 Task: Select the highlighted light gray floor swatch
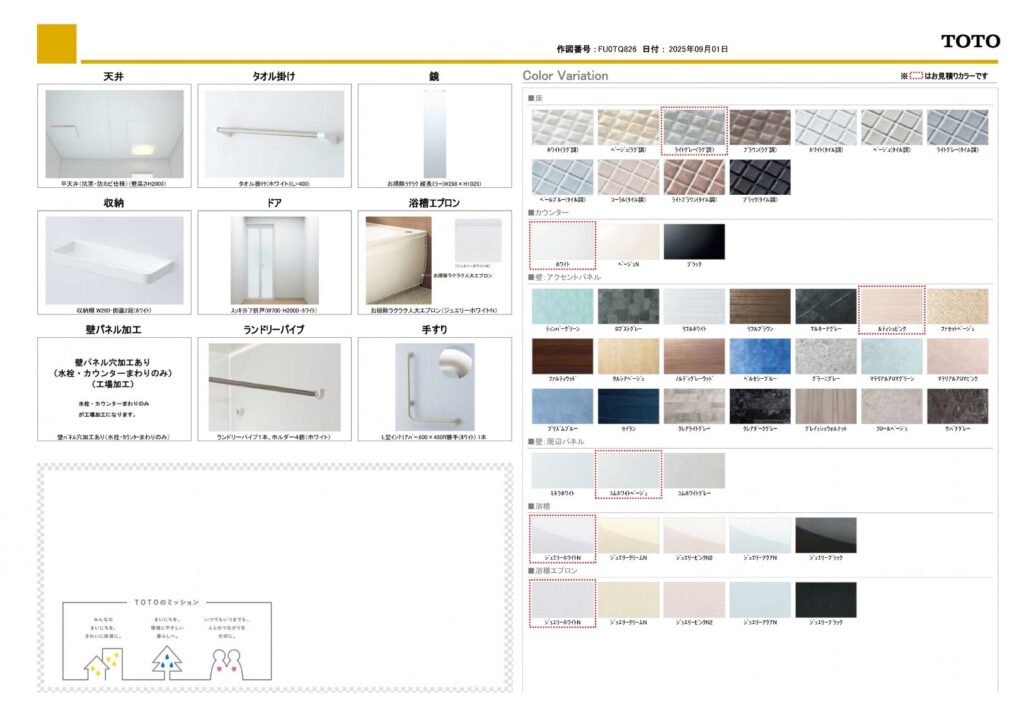coord(694,127)
